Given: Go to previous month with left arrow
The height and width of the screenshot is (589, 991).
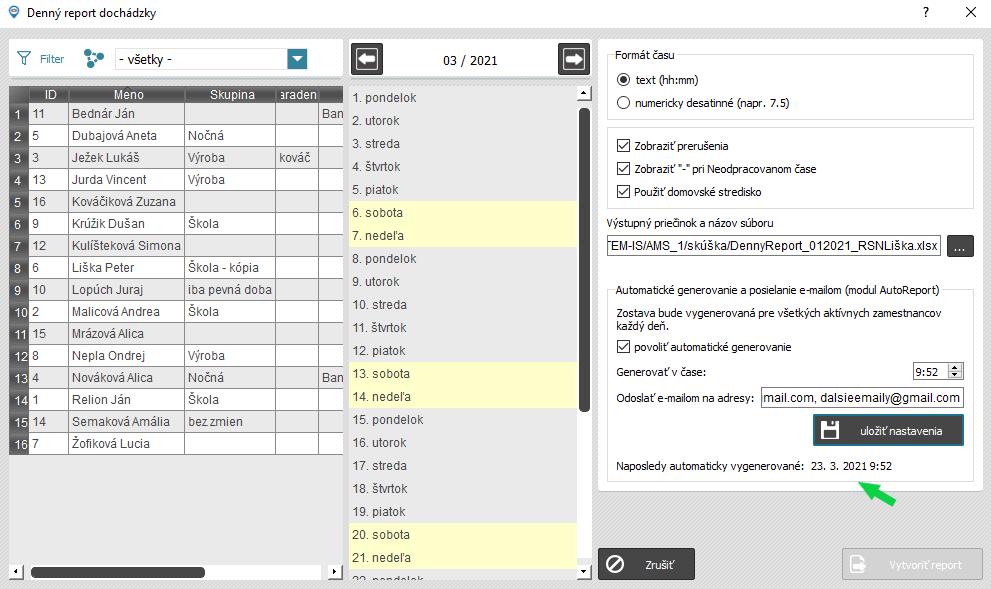Looking at the screenshot, I should [367, 60].
